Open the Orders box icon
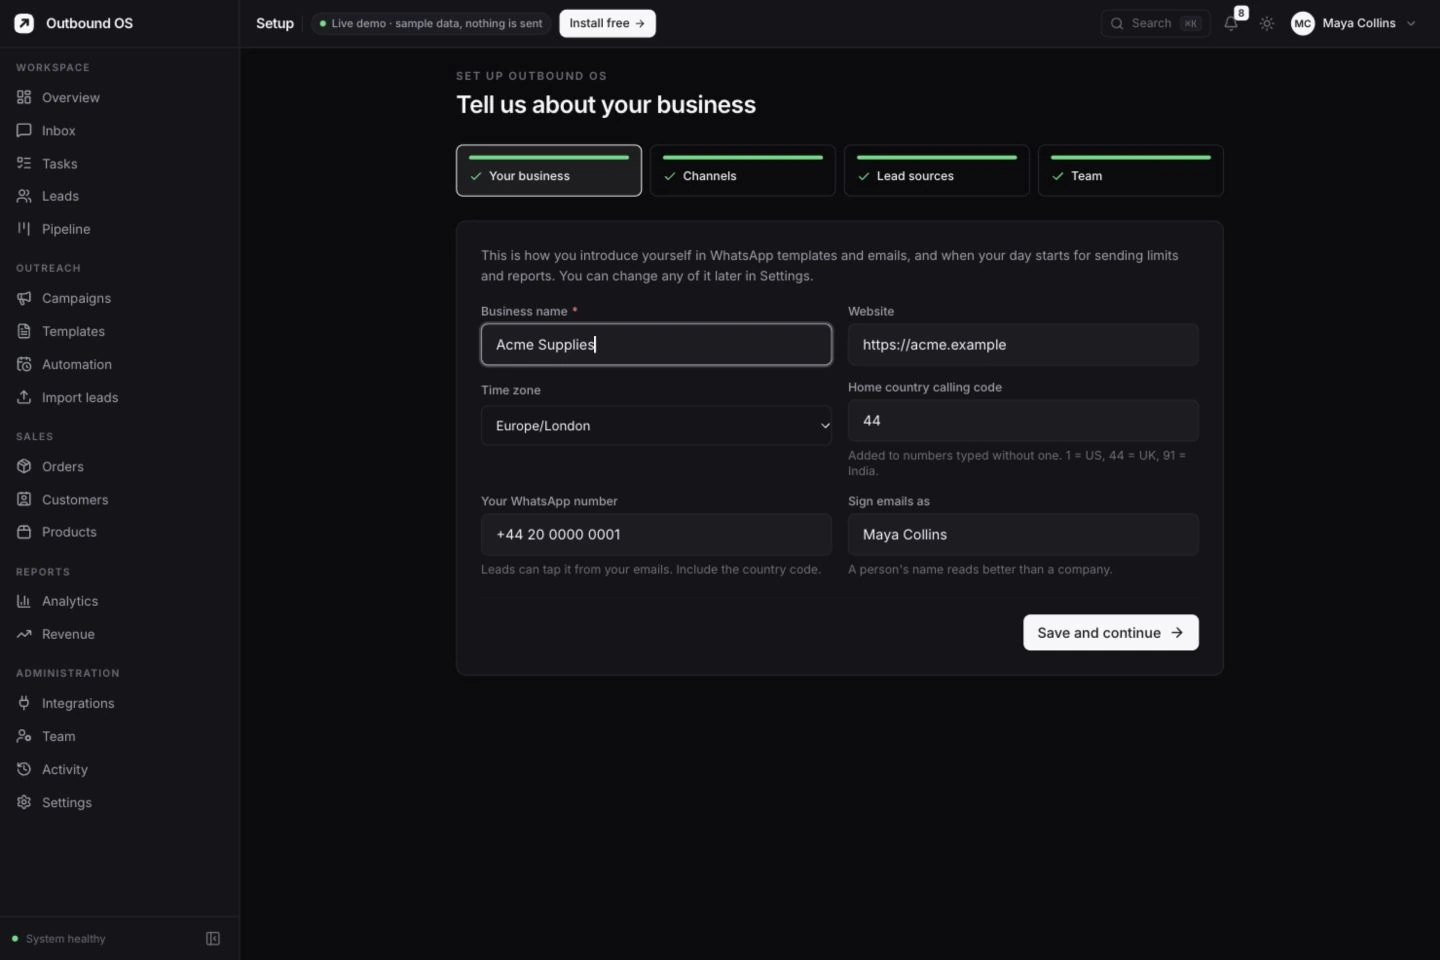The width and height of the screenshot is (1440, 960). 24,466
